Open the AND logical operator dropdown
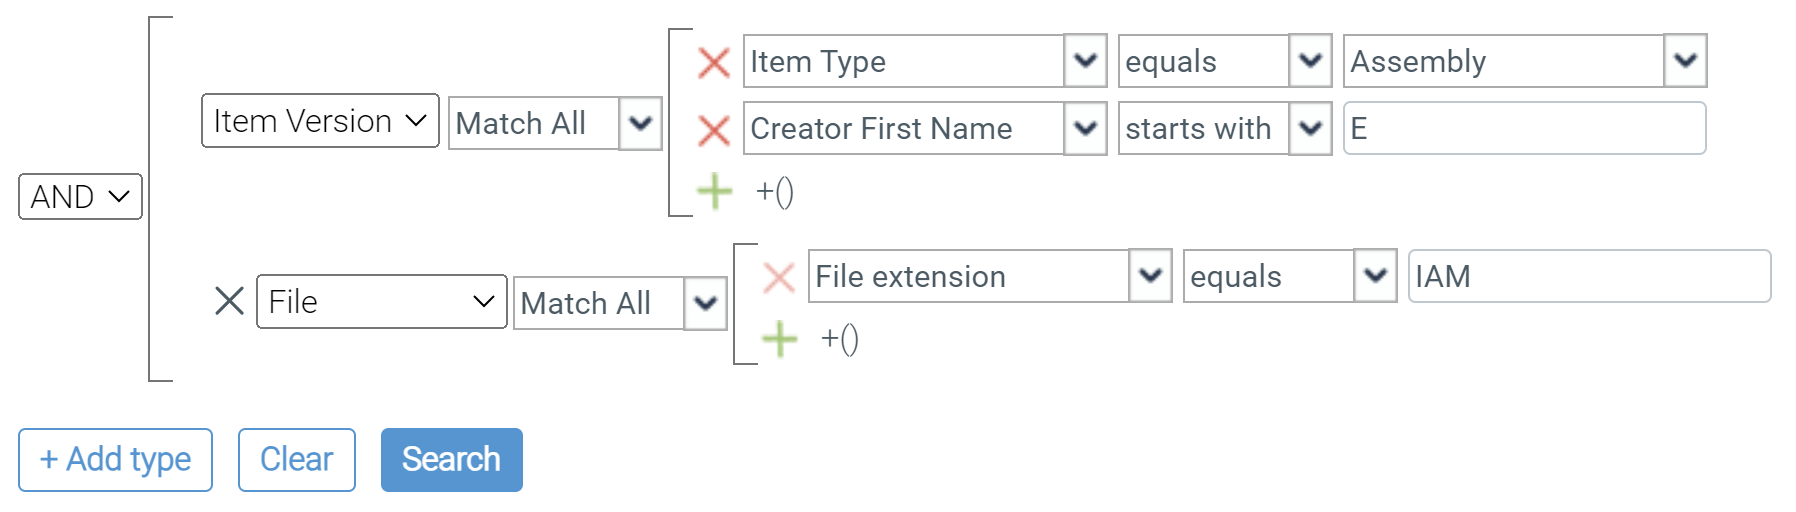This screenshot has width=1796, height=512. (x=80, y=197)
